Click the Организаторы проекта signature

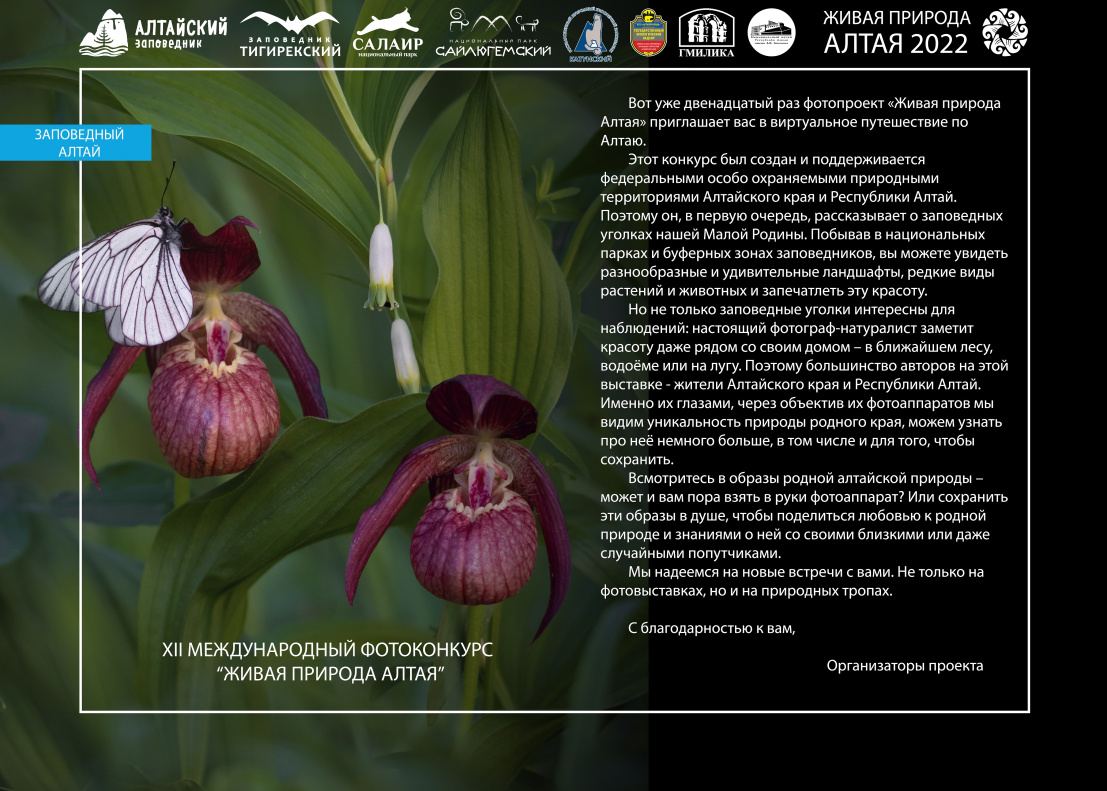(904, 665)
